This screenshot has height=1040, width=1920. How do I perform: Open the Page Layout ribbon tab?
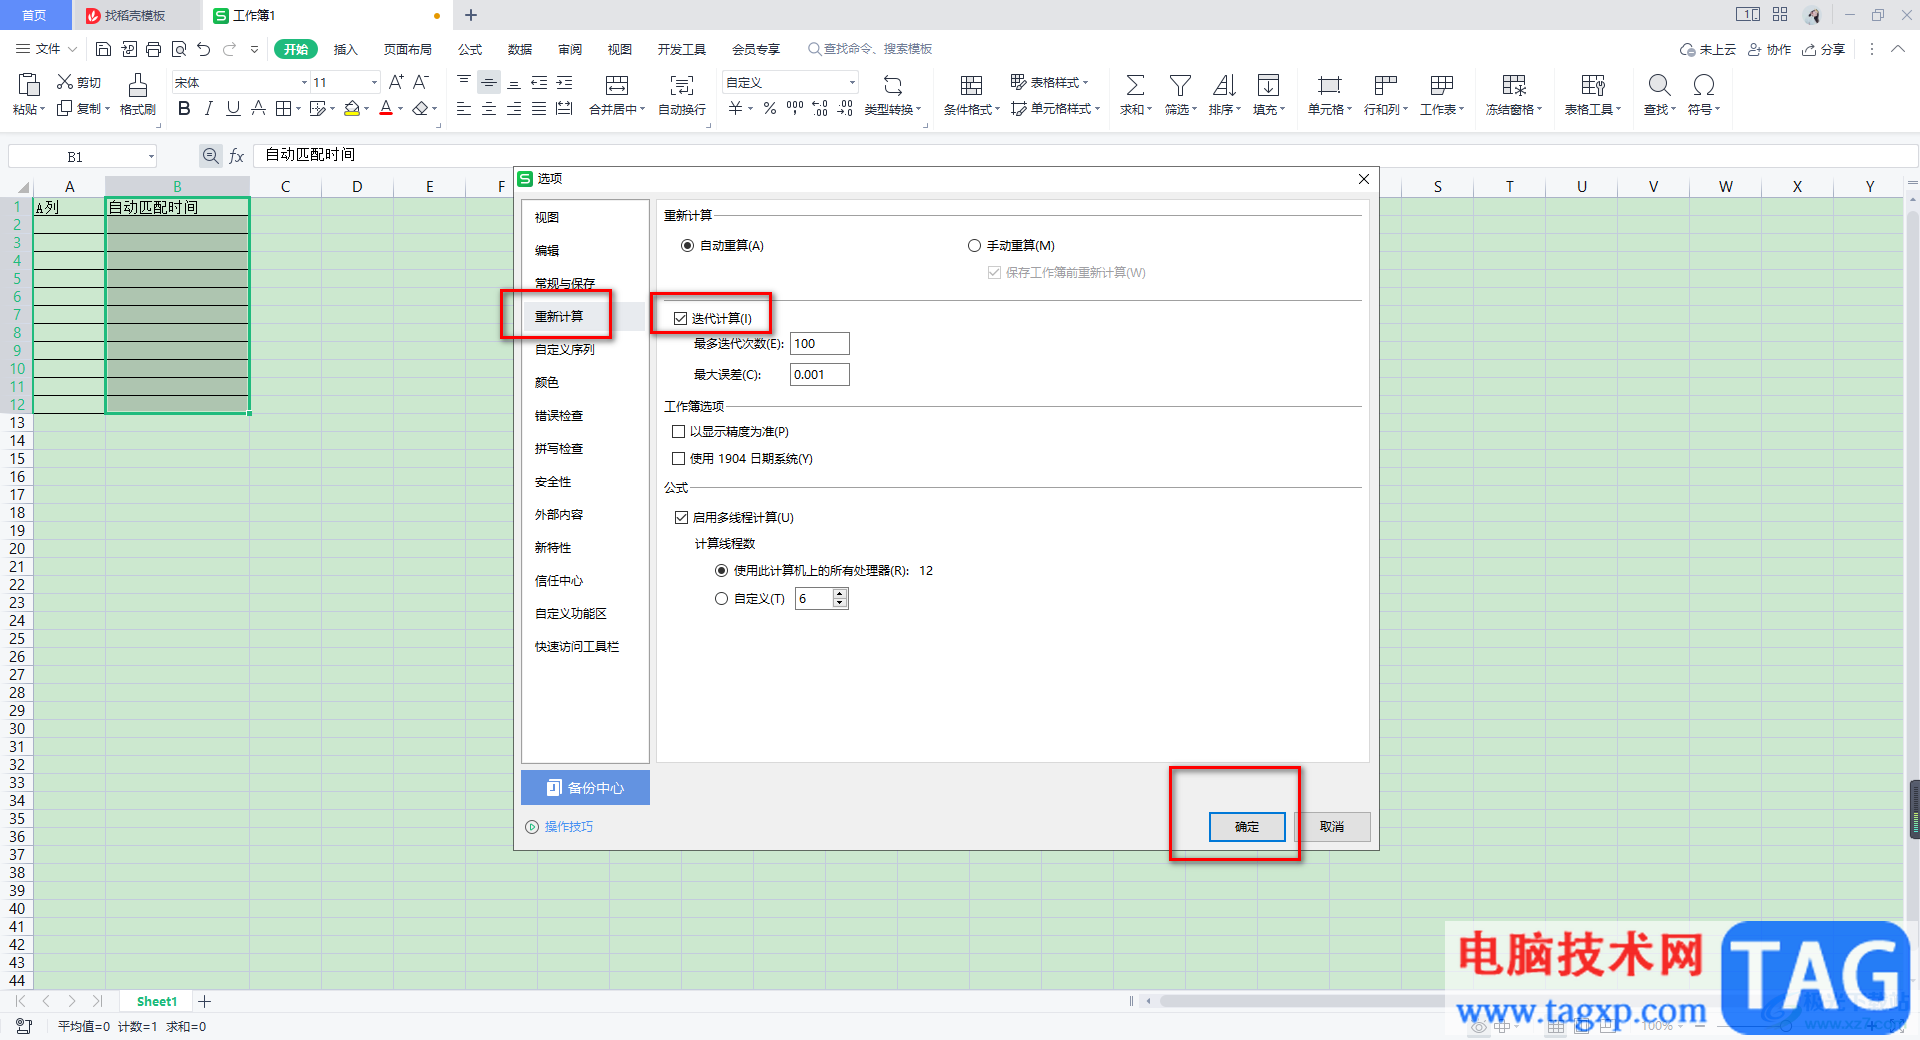pos(407,49)
